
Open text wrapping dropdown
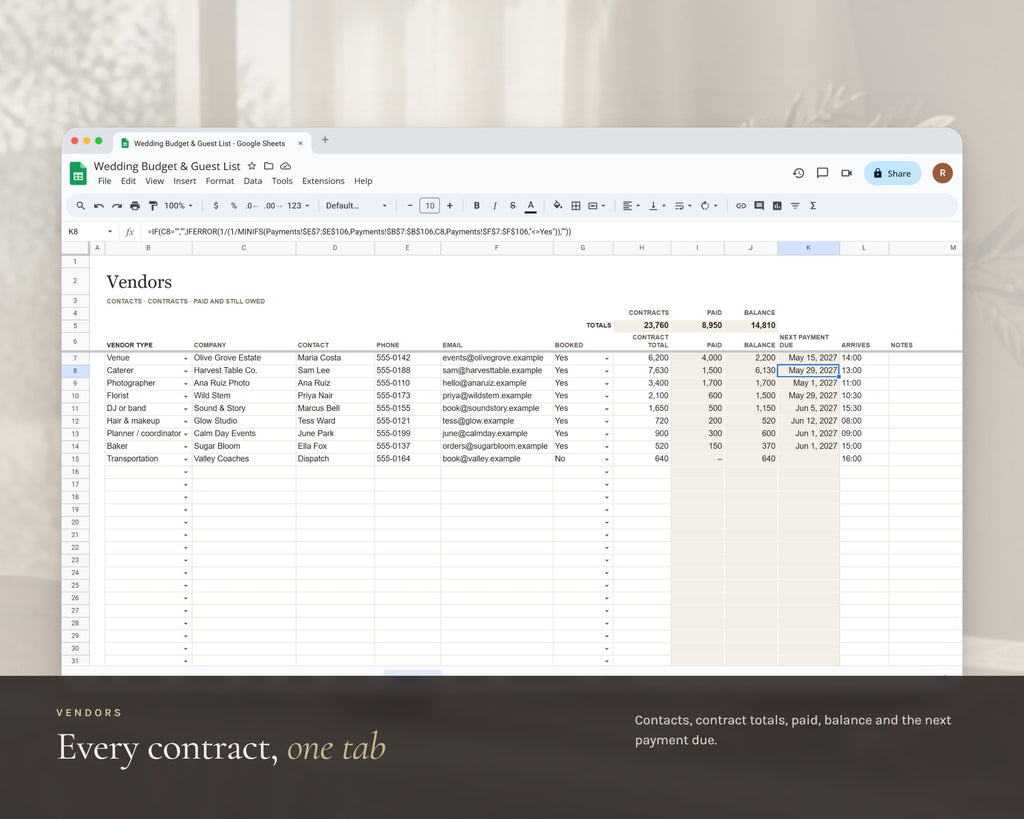pos(683,206)
